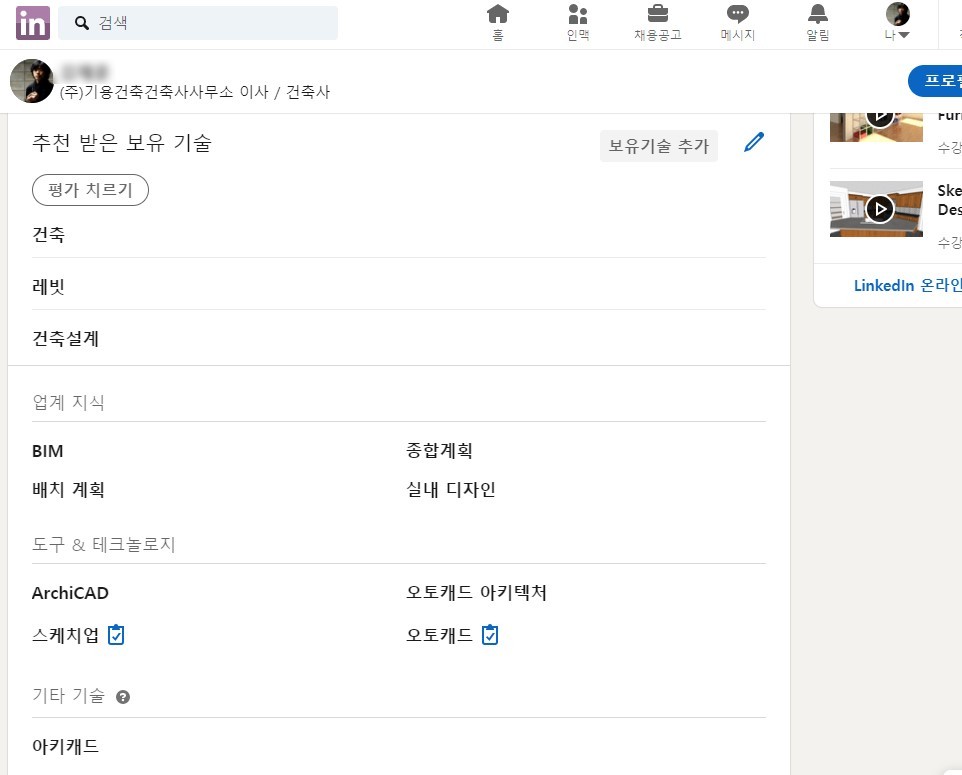
Task: Open the 실내 디자인 skill
Action: tap(451, 490)
